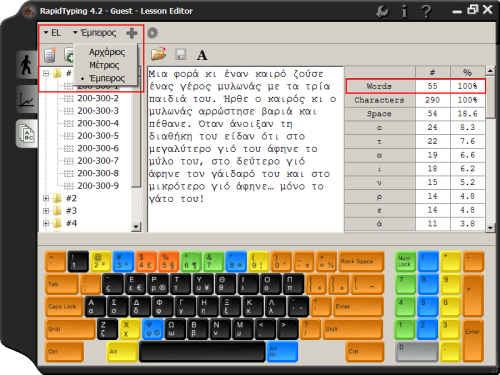Open the options wrench icon

382,12
